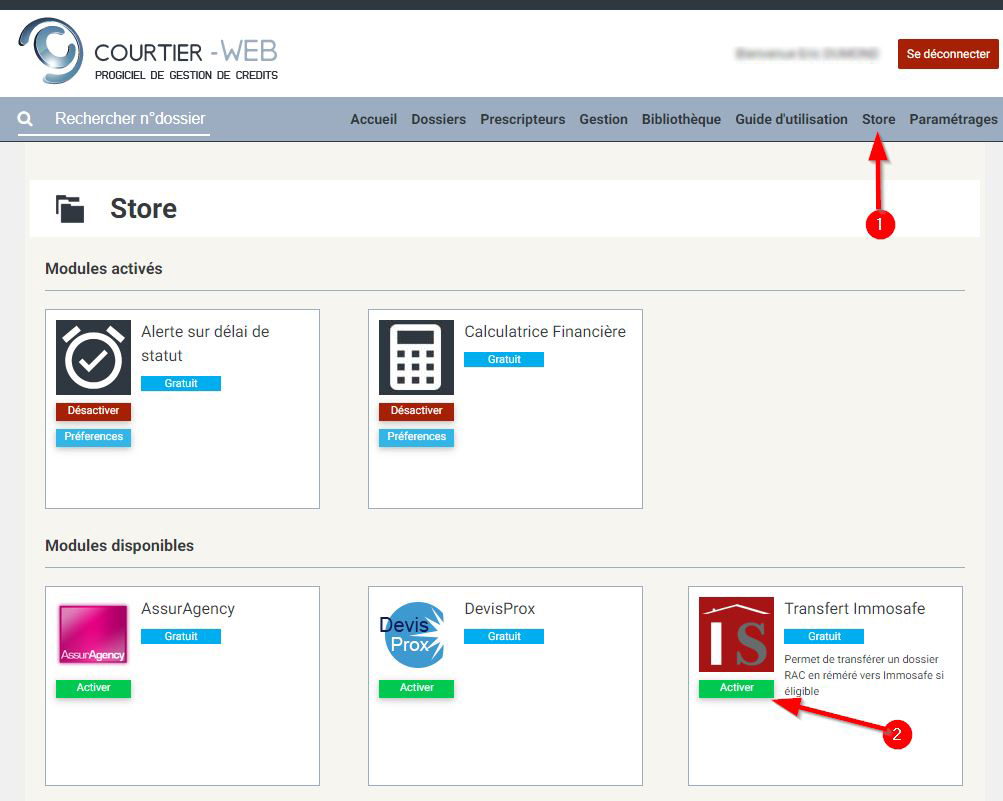
Task: Go to the Dossiers menu
Action: 438,119
